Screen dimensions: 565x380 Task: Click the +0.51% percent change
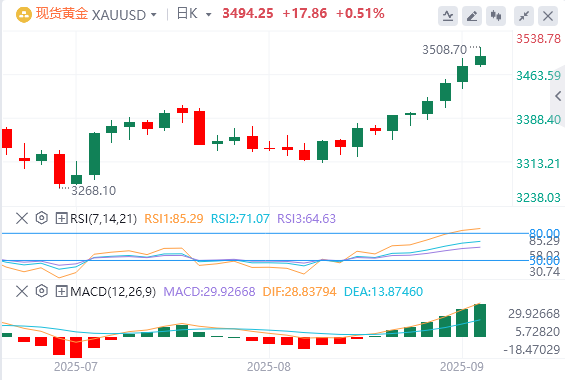coord(360,14)
